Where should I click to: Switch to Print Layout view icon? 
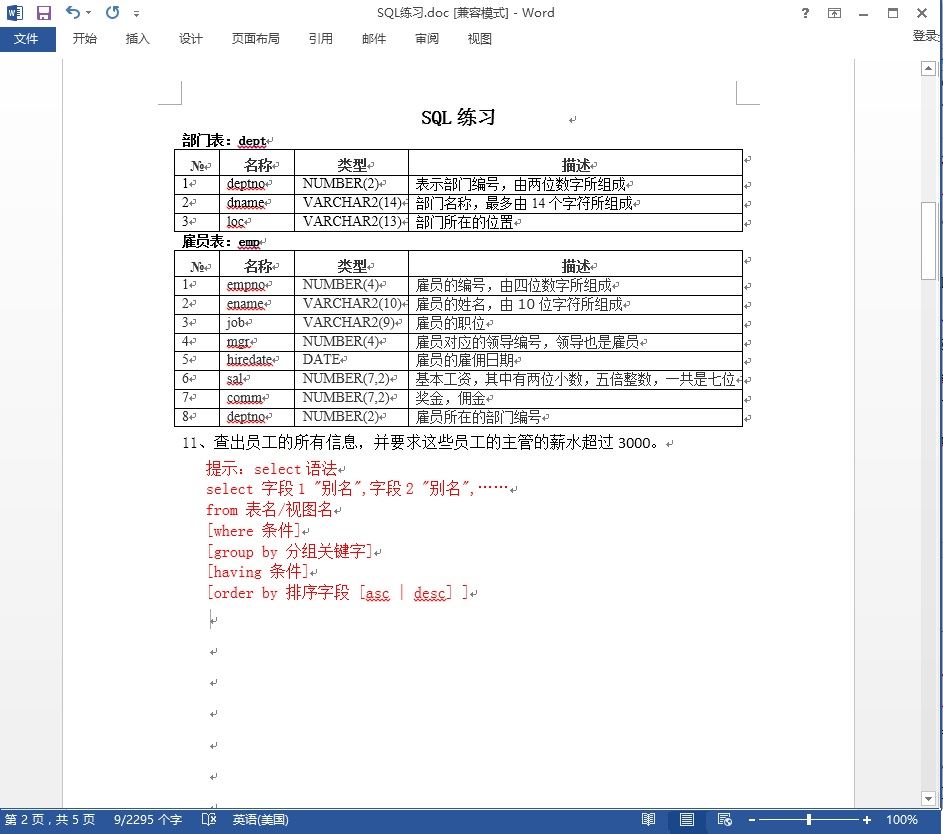tap(687, 820)
